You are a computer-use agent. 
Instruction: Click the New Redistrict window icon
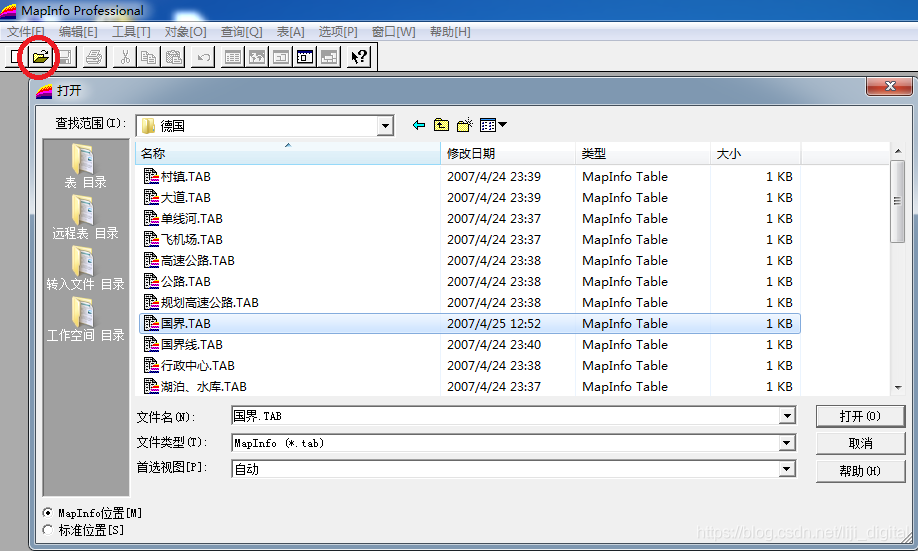(329, 57)
